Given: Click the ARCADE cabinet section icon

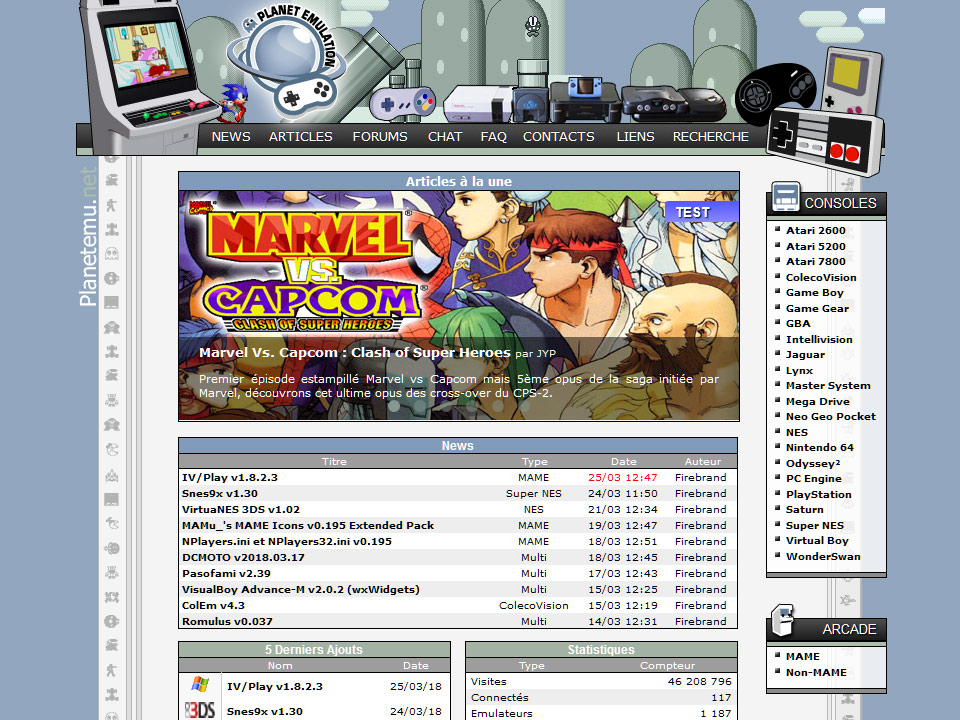Looking at the screenshot, I should pyautogui.click(x=782, y=621).
